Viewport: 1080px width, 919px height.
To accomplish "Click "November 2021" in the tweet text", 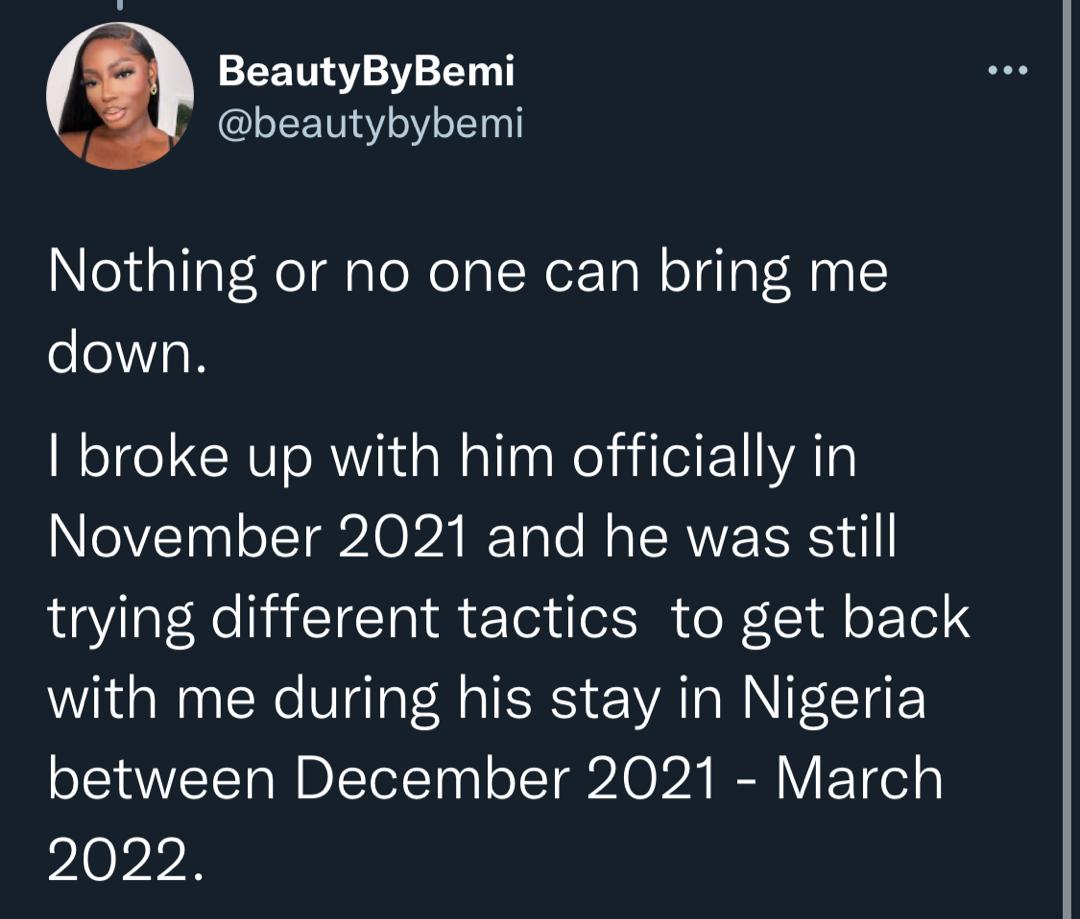I will pyautogui.click(x=257, y=539).
